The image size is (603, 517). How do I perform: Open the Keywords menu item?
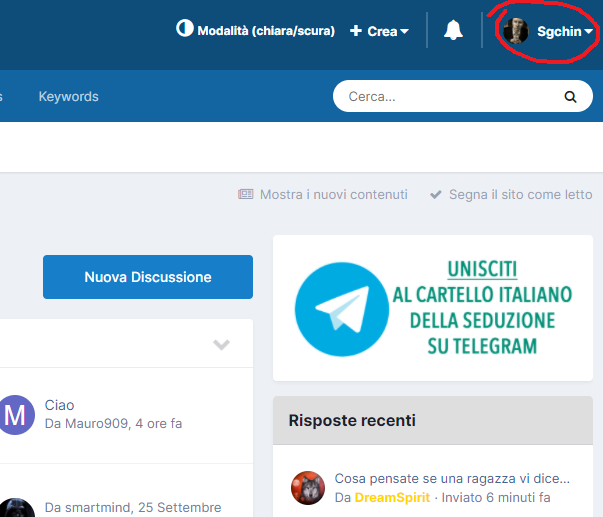68,97
